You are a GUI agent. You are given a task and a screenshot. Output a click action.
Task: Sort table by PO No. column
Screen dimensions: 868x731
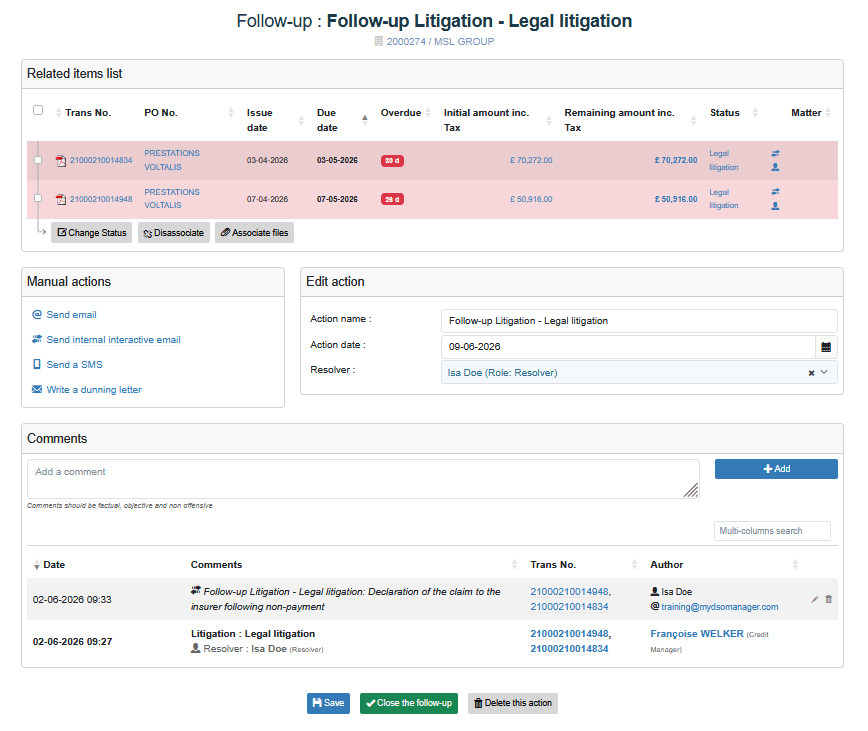(231, 113)
